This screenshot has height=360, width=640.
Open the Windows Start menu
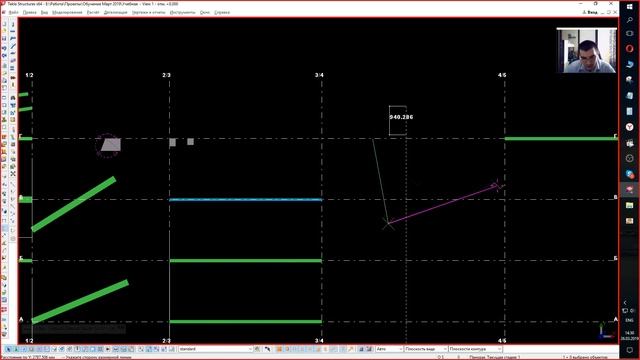[629, 7]
